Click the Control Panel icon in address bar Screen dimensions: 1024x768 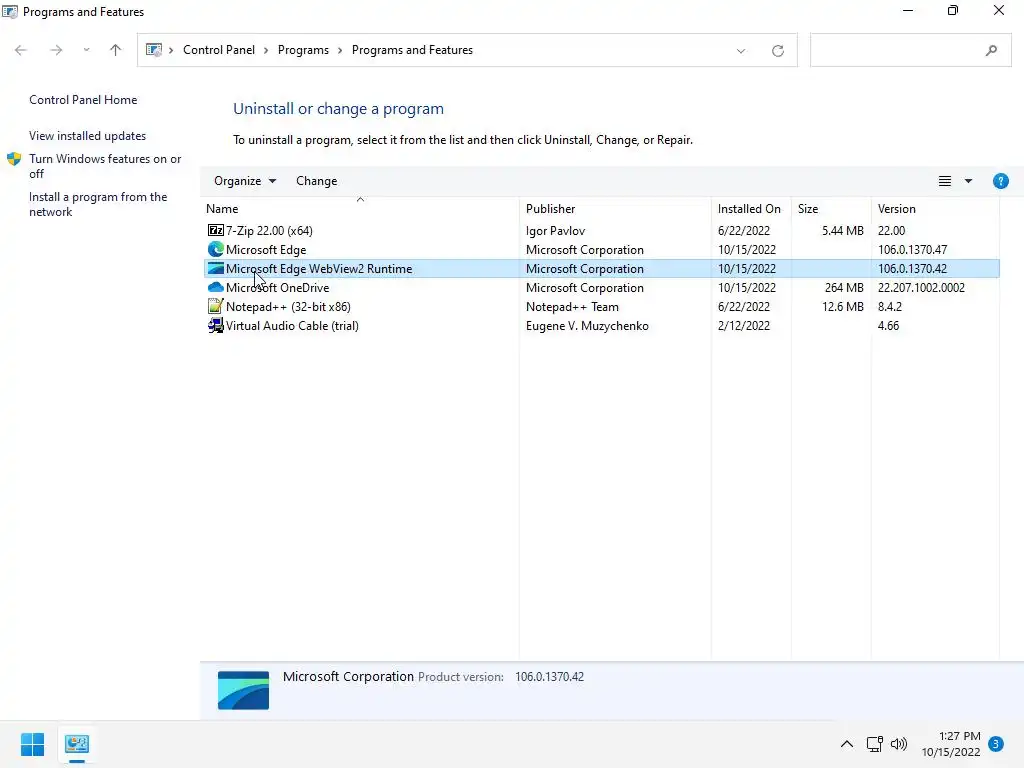click(153, 50)
